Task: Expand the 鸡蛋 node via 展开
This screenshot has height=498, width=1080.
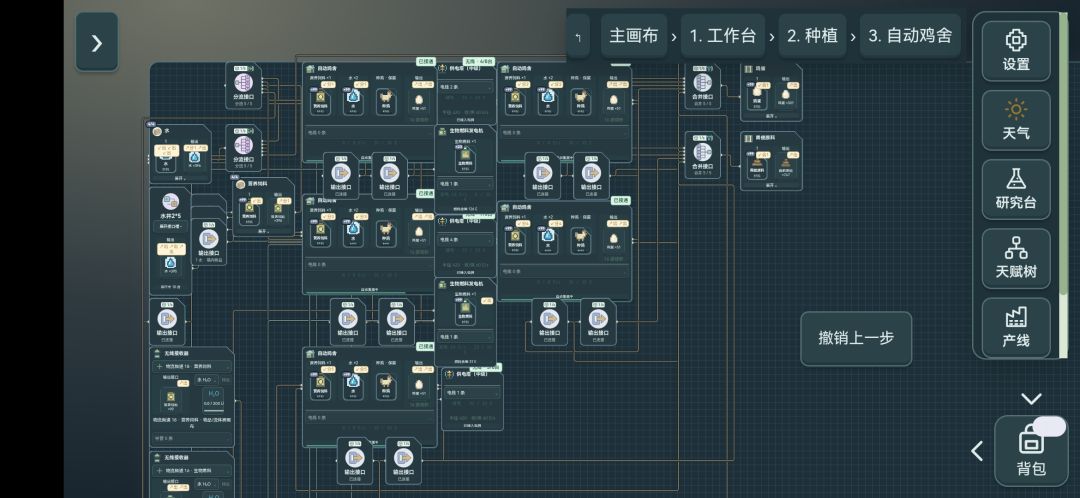Action: coord(770,116)
